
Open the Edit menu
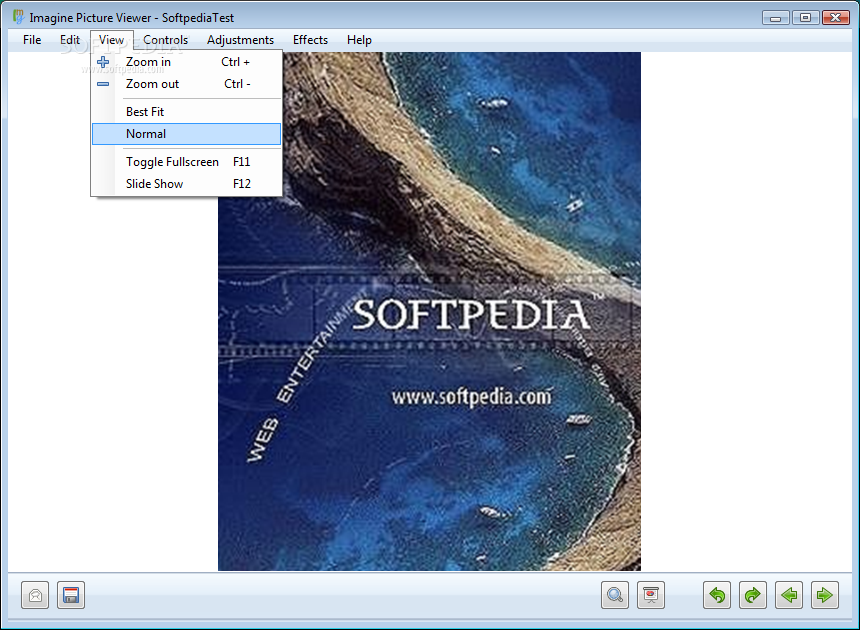70,40
